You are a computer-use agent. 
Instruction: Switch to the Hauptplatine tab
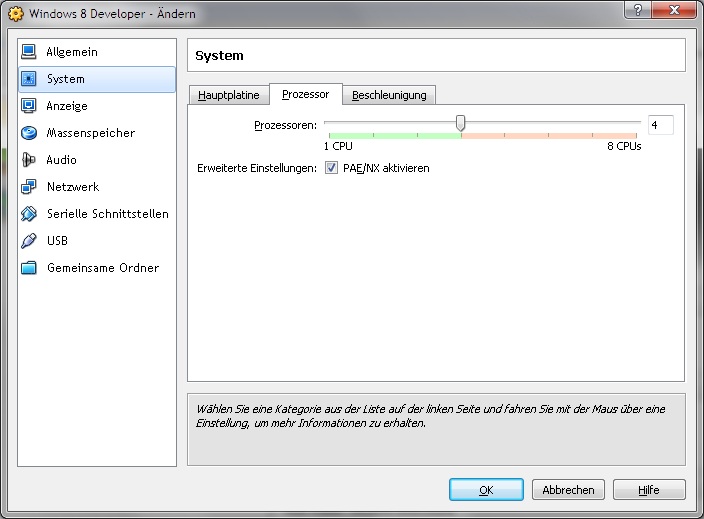tap(229, 95)
